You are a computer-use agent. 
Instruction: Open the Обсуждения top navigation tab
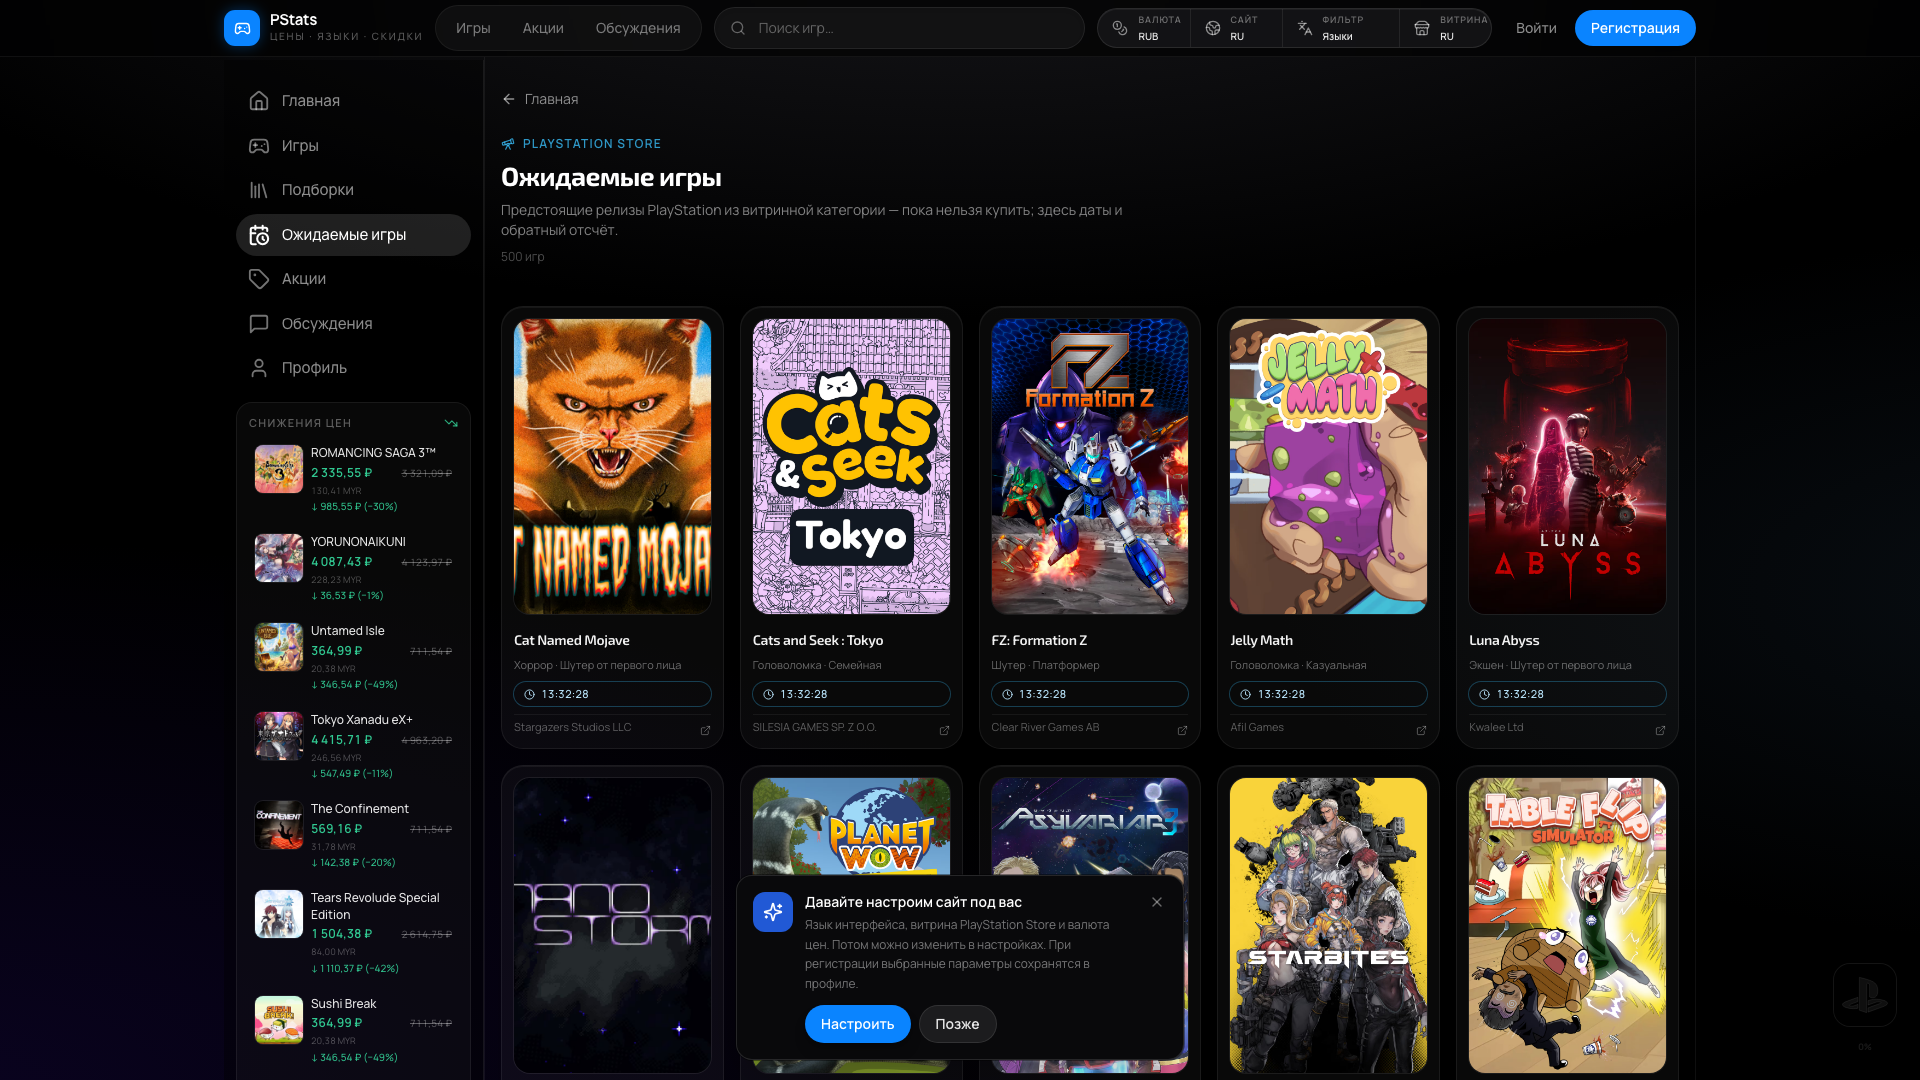pos(638,28)
